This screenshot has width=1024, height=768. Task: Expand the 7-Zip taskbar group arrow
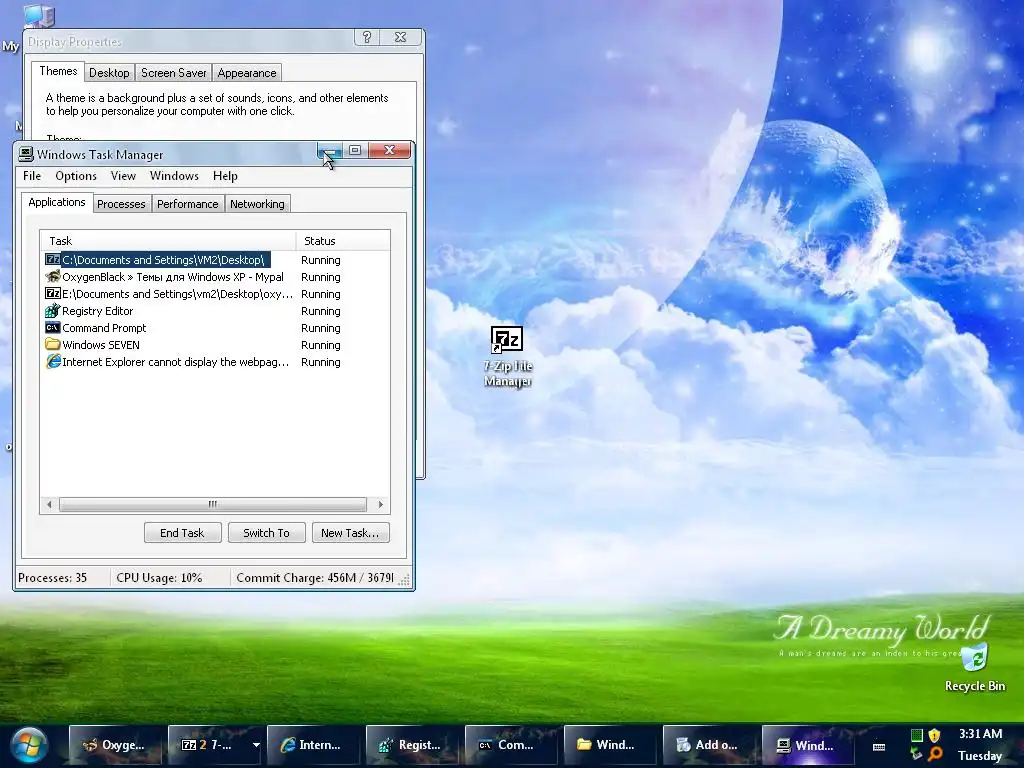[256, 744]
